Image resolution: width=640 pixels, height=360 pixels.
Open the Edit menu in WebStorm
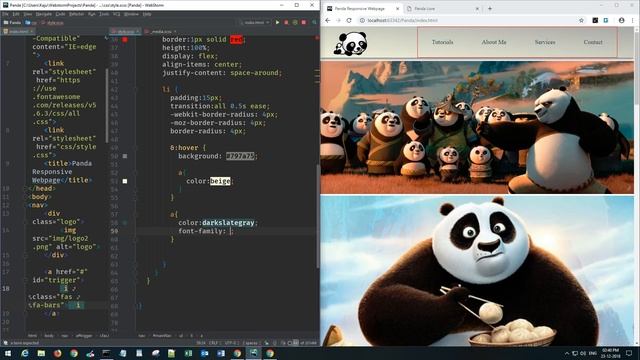pos(16,14)
